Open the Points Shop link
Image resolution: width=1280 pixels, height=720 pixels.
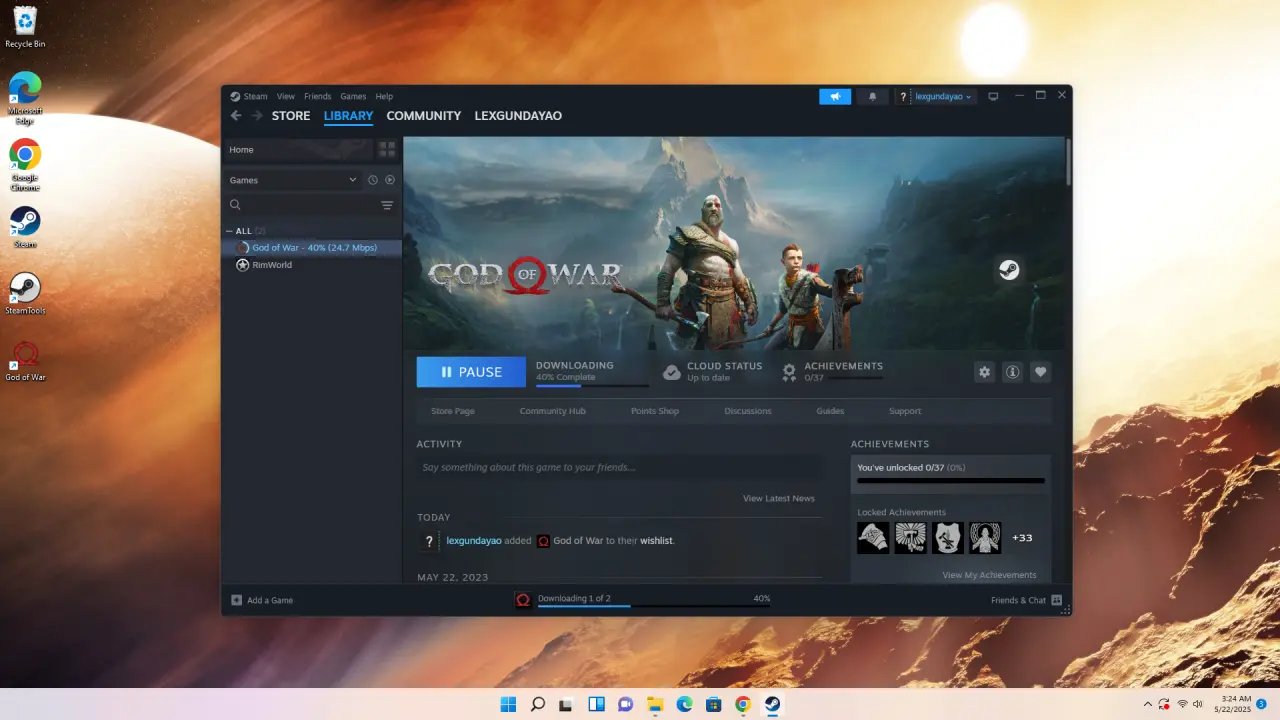[655, 411]
